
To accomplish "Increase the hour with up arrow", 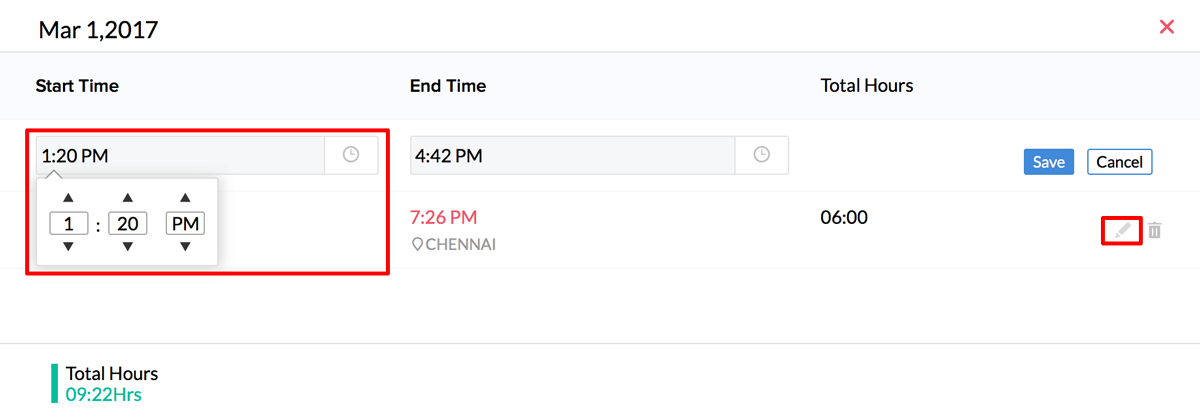I will [68, 198].
